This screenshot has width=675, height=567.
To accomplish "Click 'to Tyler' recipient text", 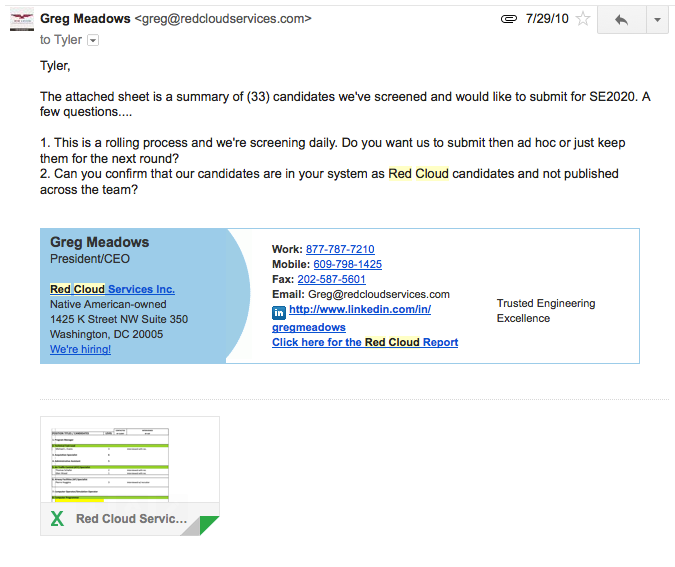I will tap(61, 40).
